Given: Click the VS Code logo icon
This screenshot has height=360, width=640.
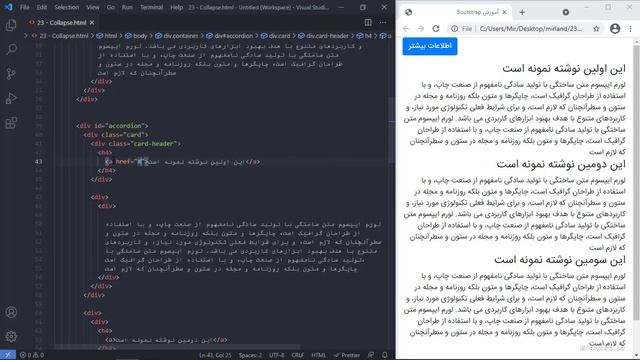Looking at the screenshot, I should (9, 7).
